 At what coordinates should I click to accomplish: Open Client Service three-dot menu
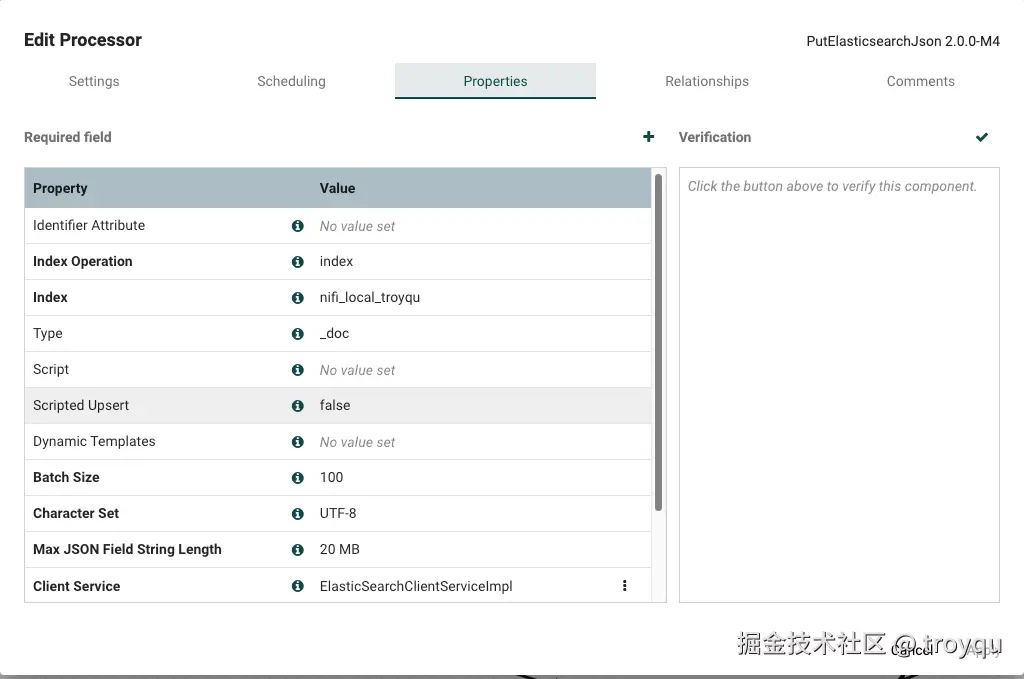point(625,586)
